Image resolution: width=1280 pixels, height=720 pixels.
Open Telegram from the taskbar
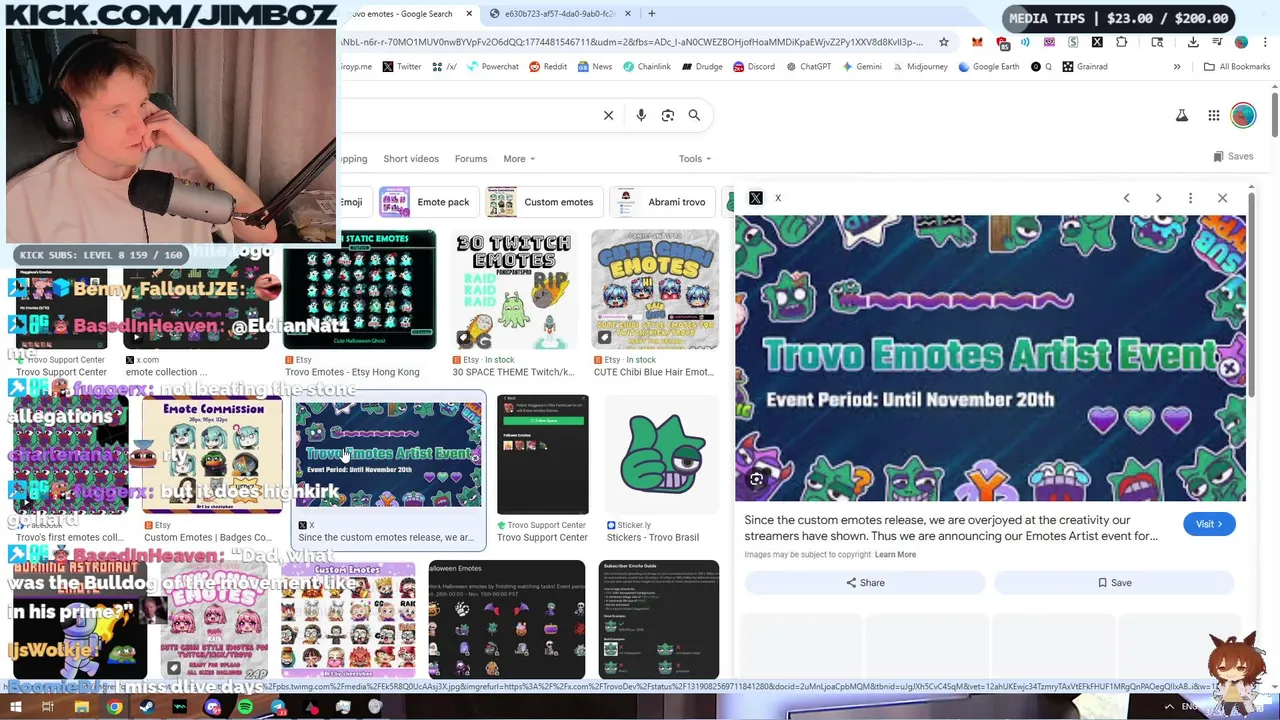coord(278,708)
